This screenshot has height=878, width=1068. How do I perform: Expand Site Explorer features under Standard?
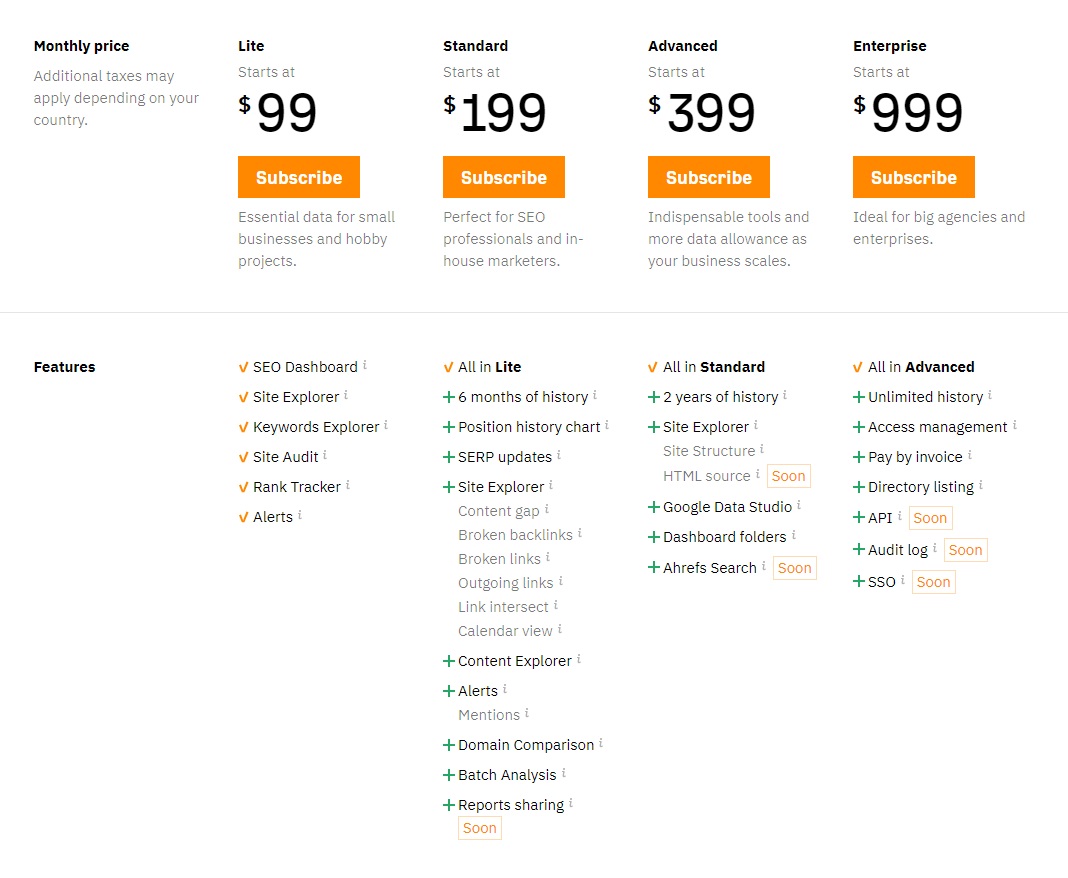(448, 486)
